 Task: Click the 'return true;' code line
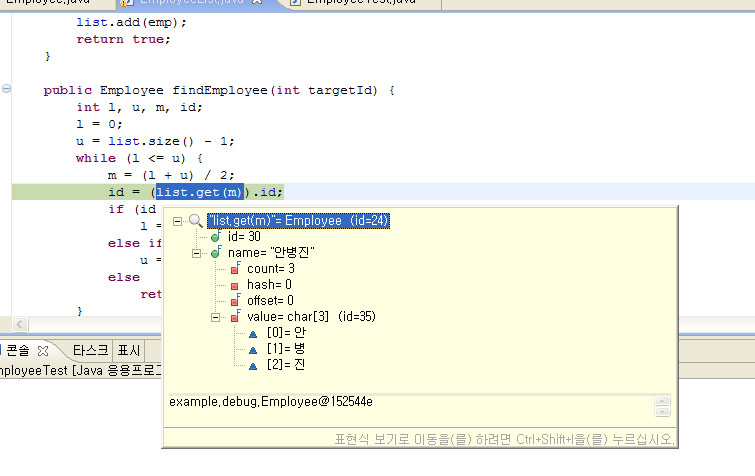(x=123, y=39)
